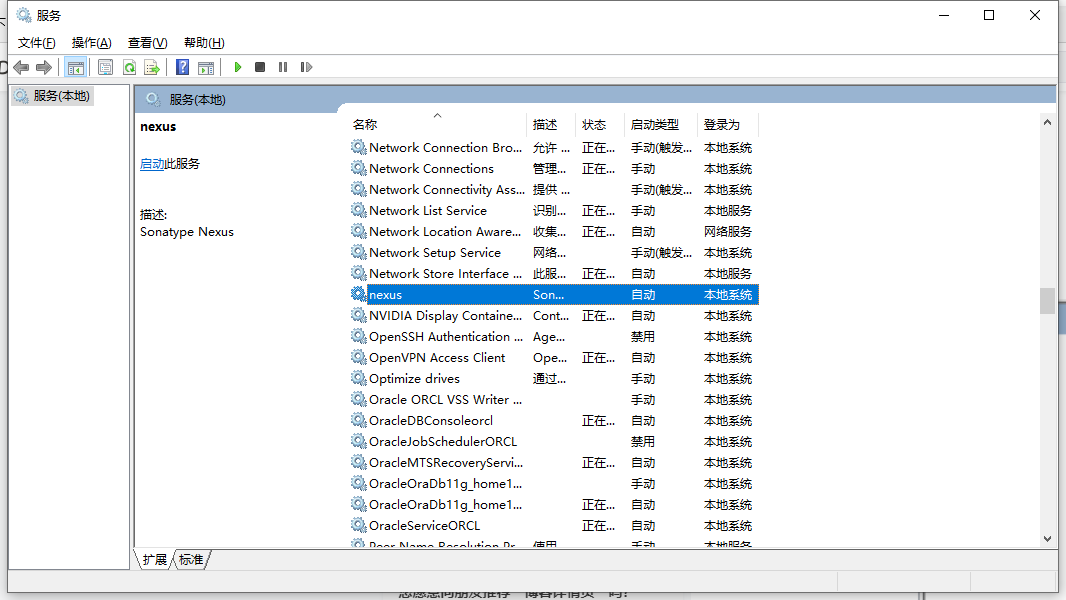Viewport: 1066px width, 600px height.
Task: Click the vertical scrollbar thumb
Action: coord(1047,301)
